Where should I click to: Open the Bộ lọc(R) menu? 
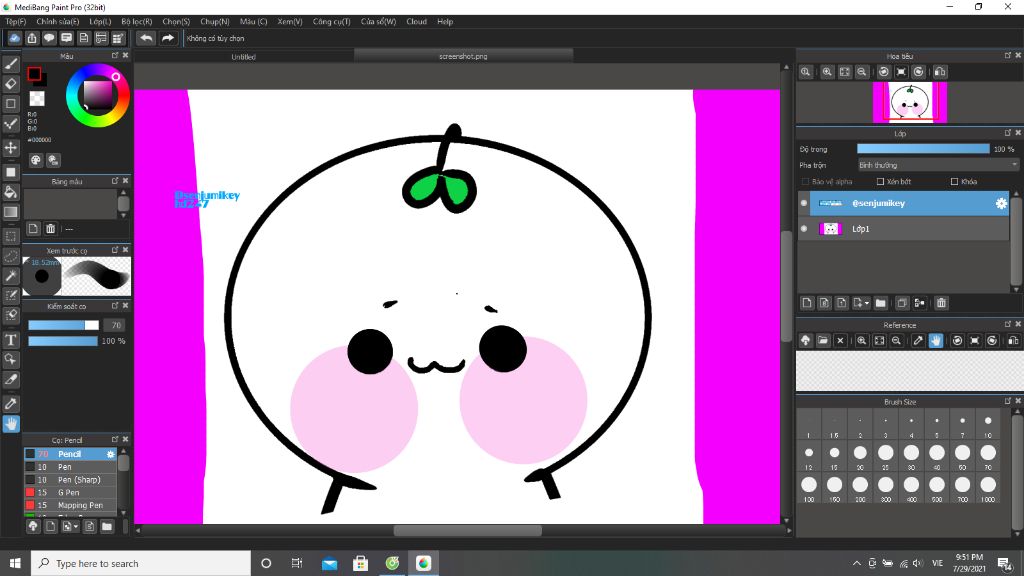pyautogui.click(x=137, y=21)
